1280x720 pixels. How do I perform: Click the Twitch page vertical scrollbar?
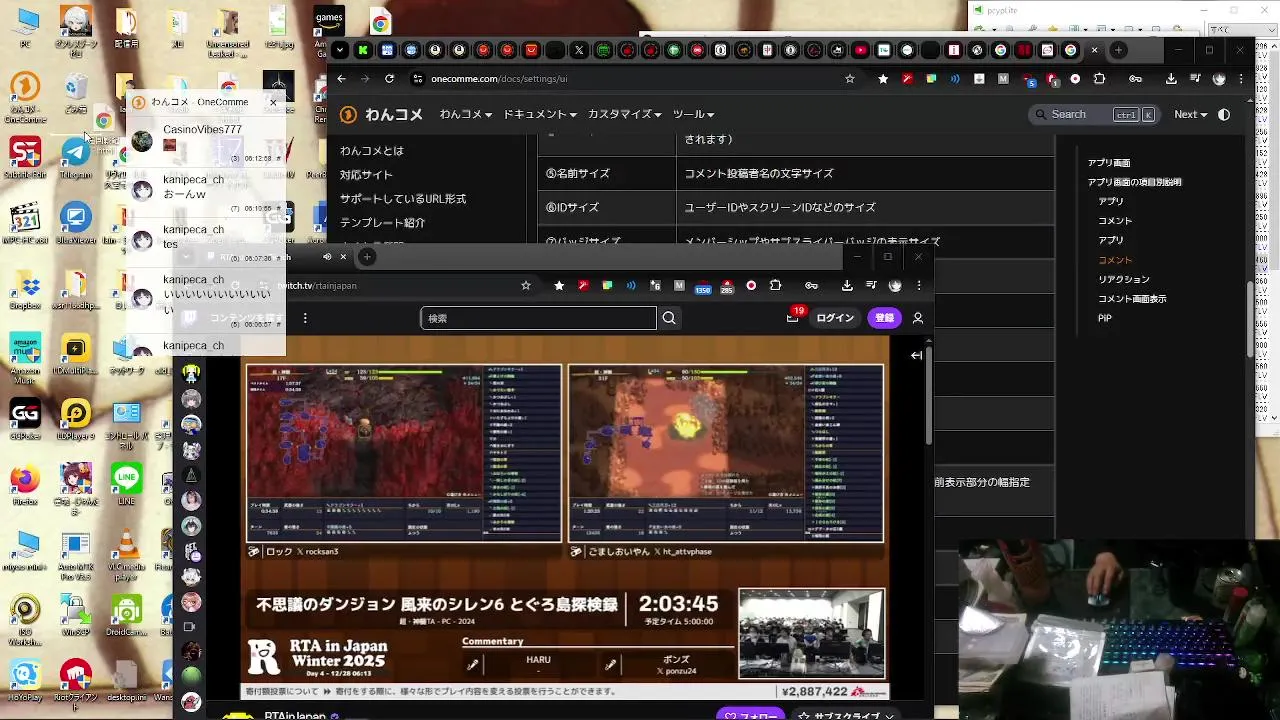[x=929, y=395]
